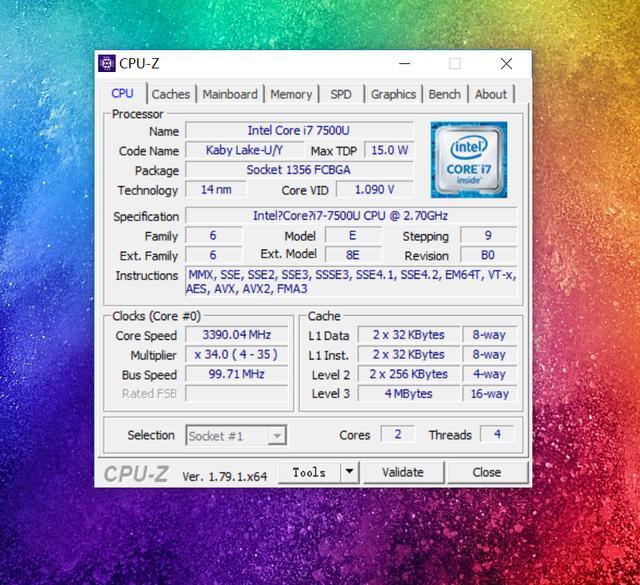This screenshot has width=640, height=585.
Task: Switch to the Caches tab
Action: [x=171, y=94]
